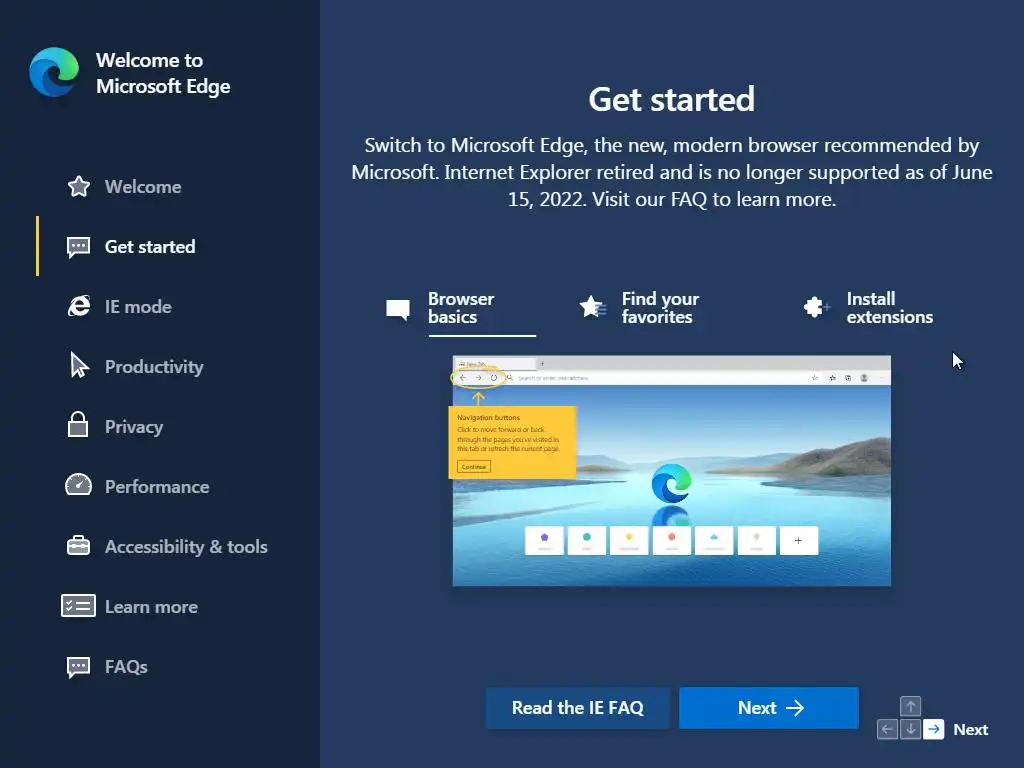Click the Read the IE FAQ button

click(x=577, y=708)
